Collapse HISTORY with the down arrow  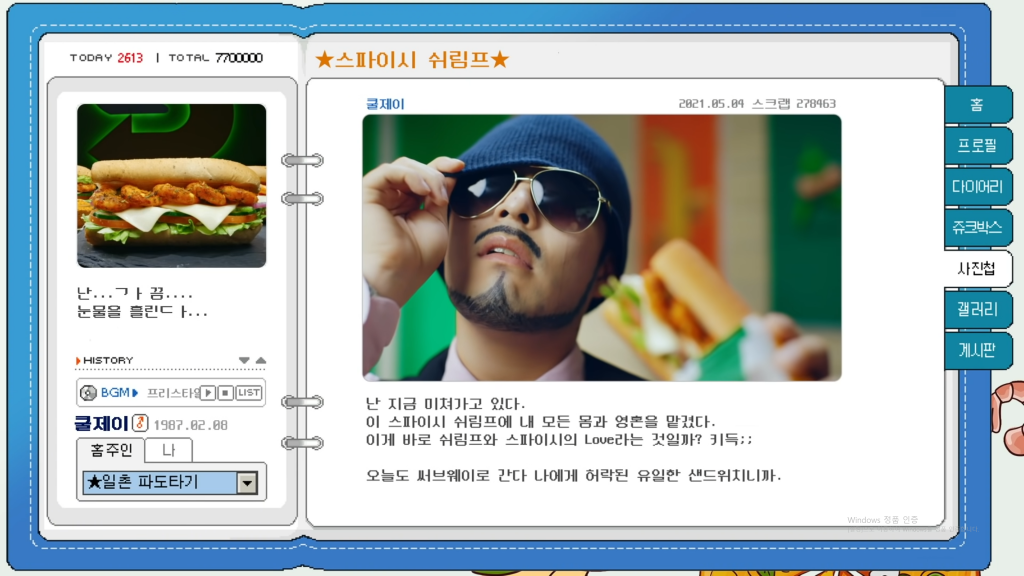point(244,360)
